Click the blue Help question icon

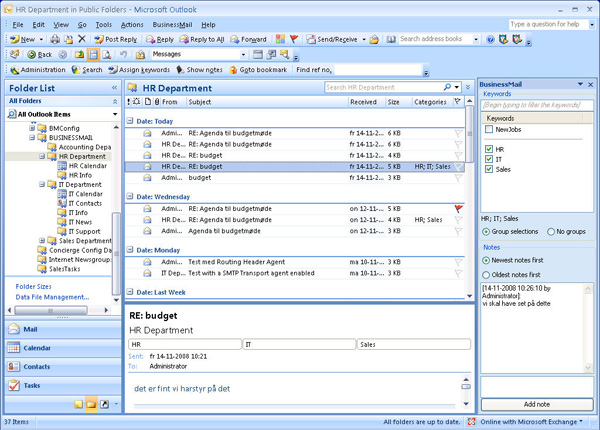(x=490, y=39)
